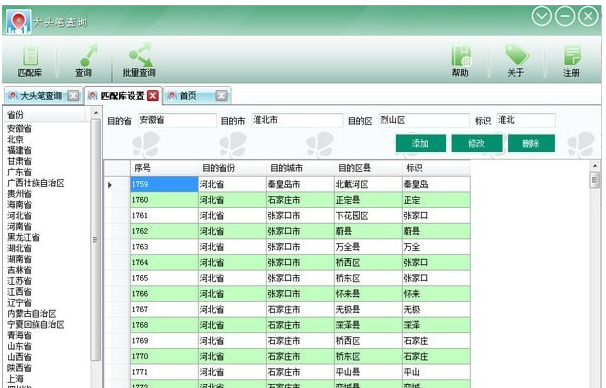Select table cell 1763

click(164, 247)
